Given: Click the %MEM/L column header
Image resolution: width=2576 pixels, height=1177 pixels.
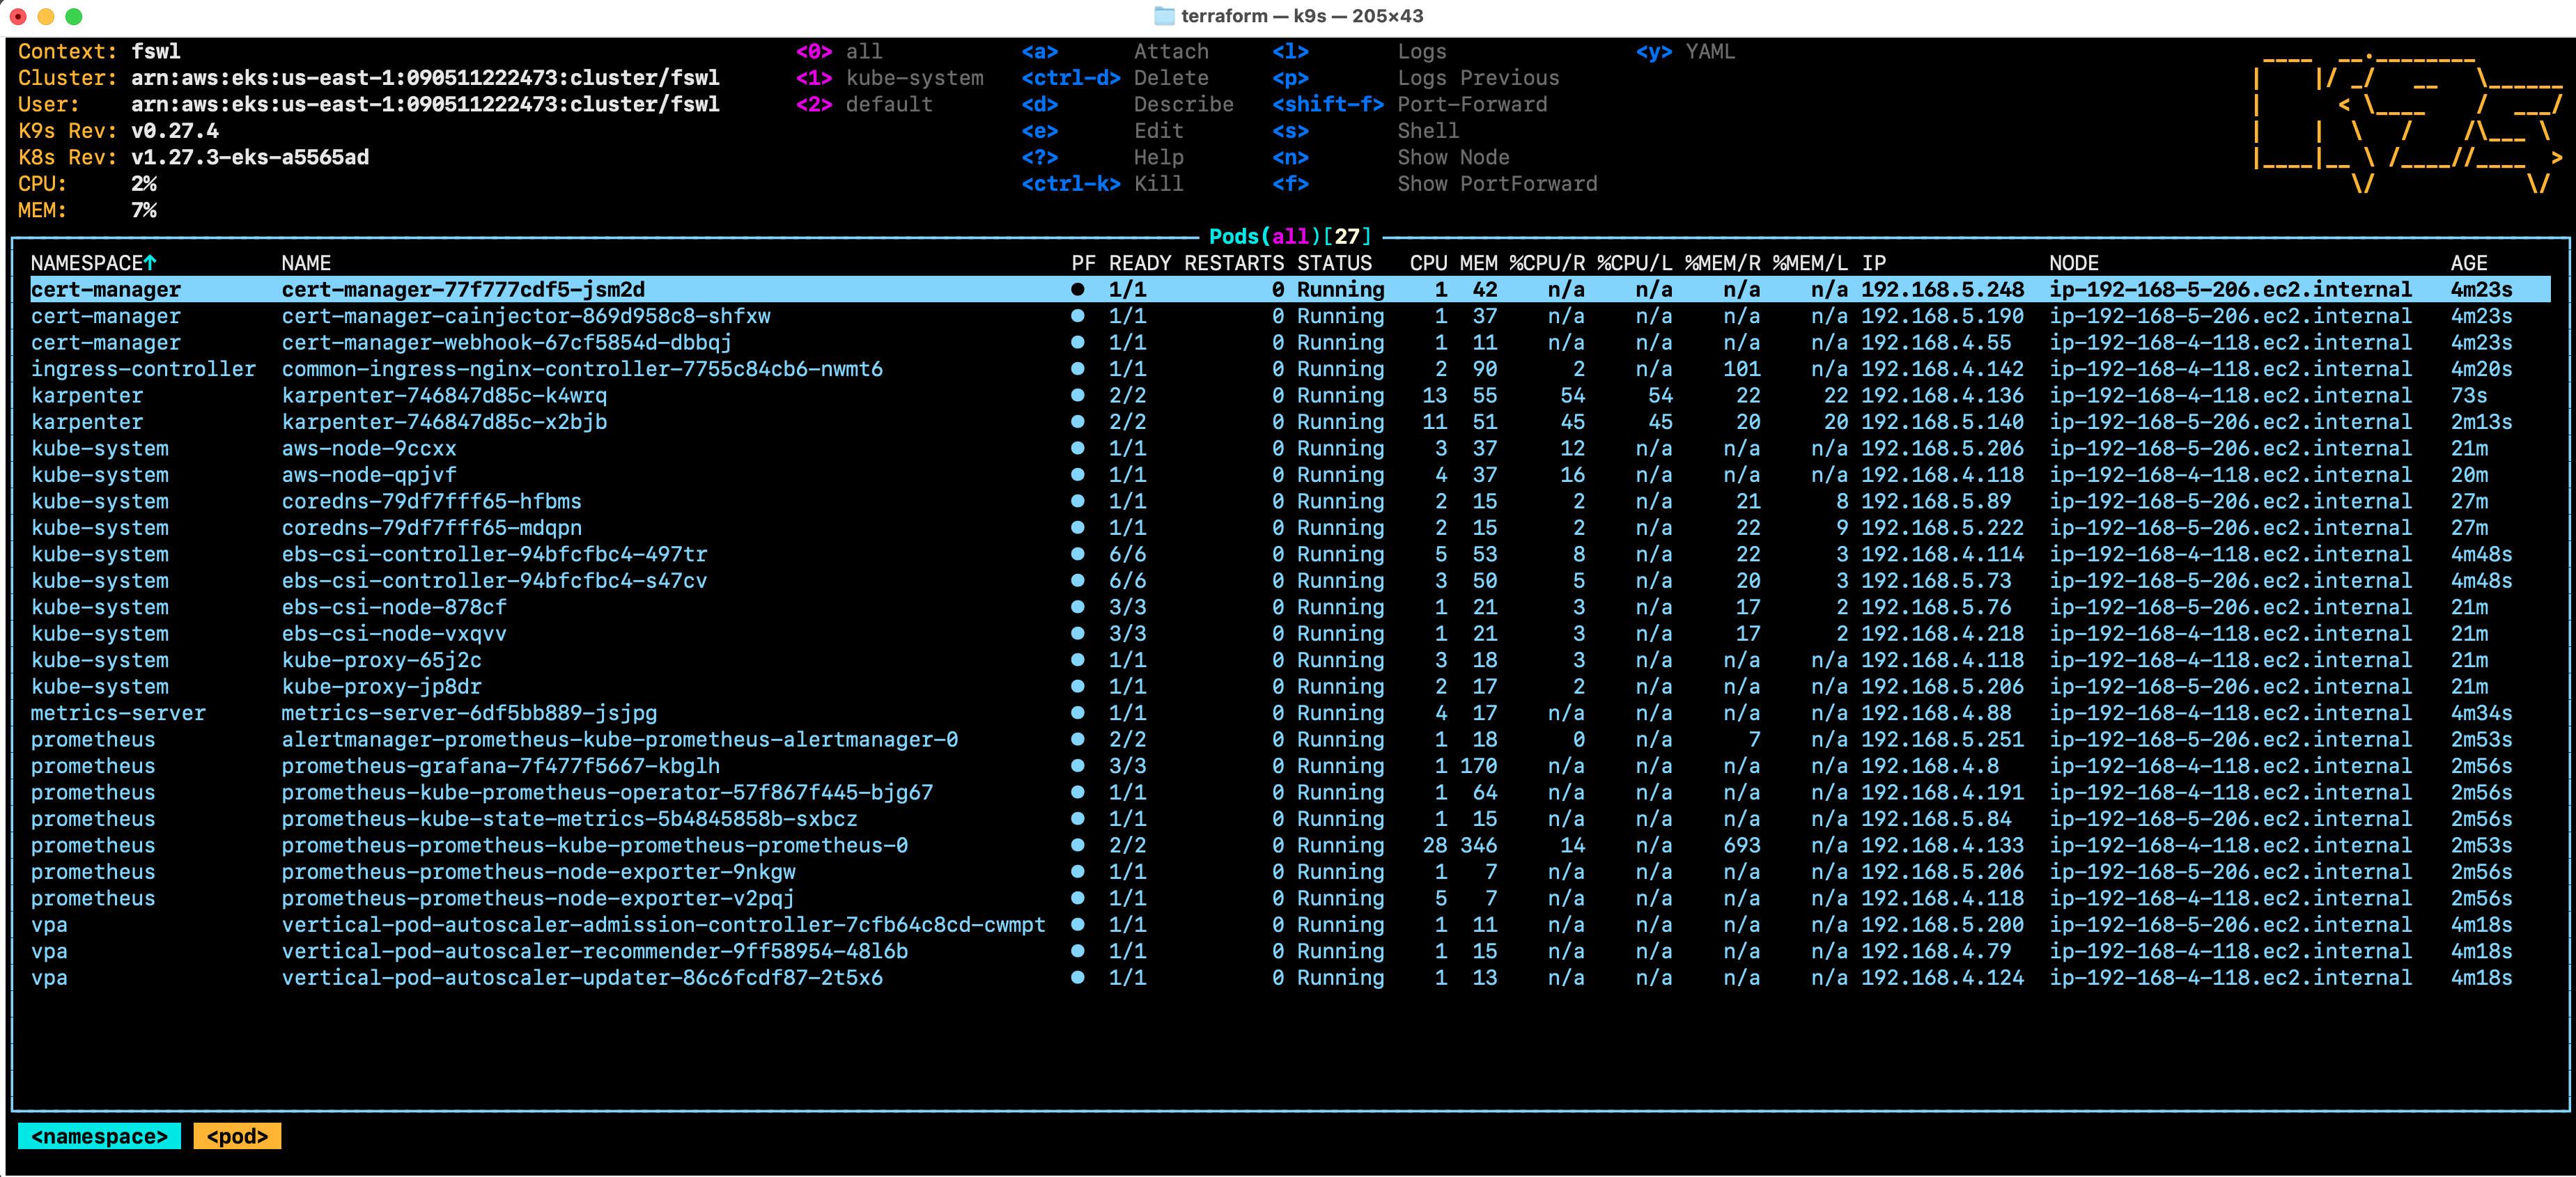Looking at the screenshot, I should click(1810, 263).
